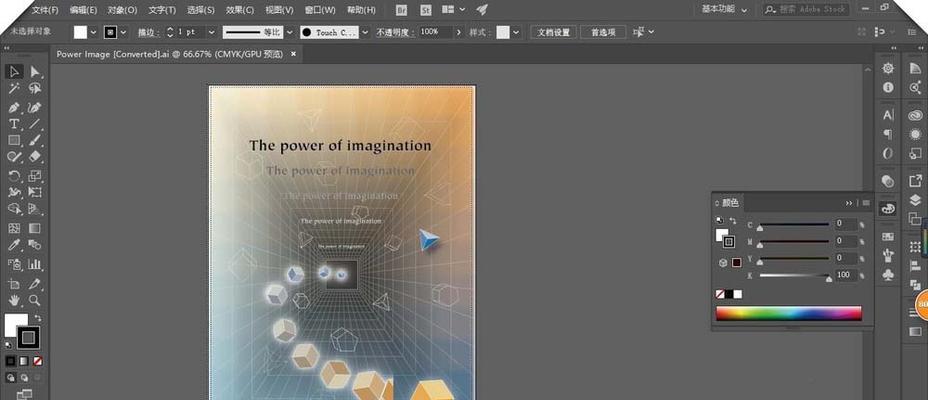Select the Column Graph tool

point(34,264)
